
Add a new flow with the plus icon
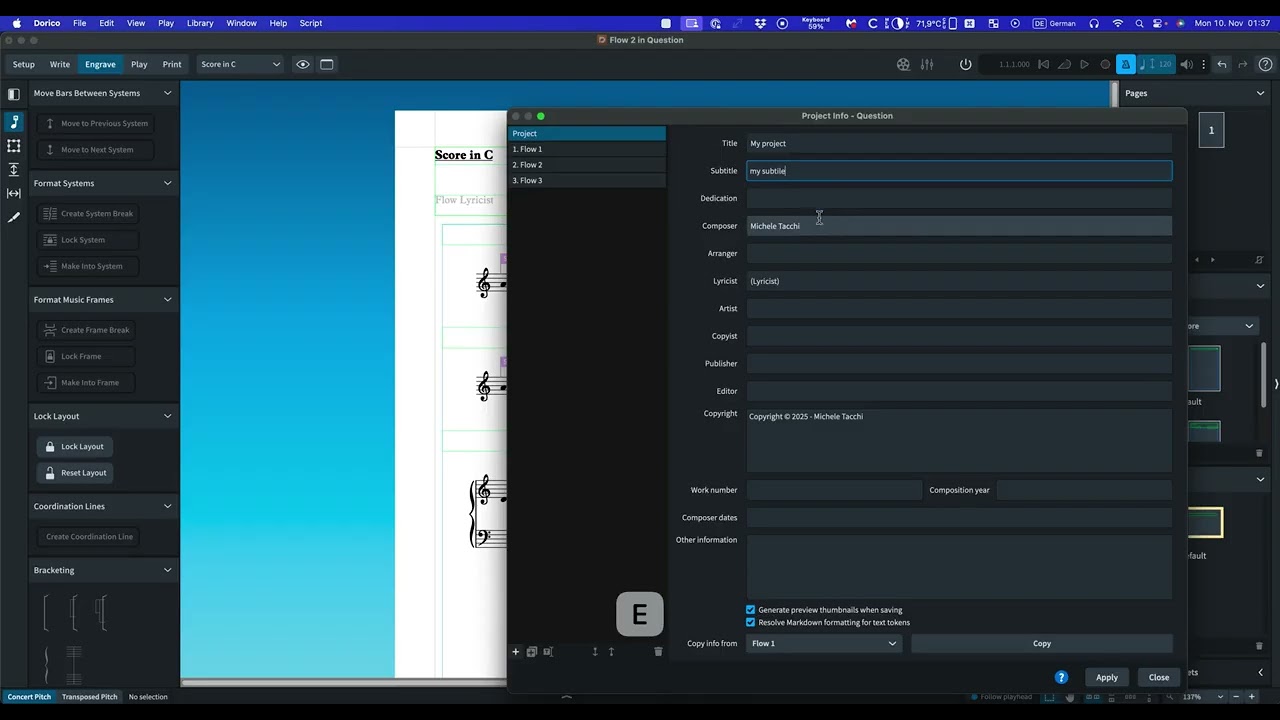tap(516, 652)
